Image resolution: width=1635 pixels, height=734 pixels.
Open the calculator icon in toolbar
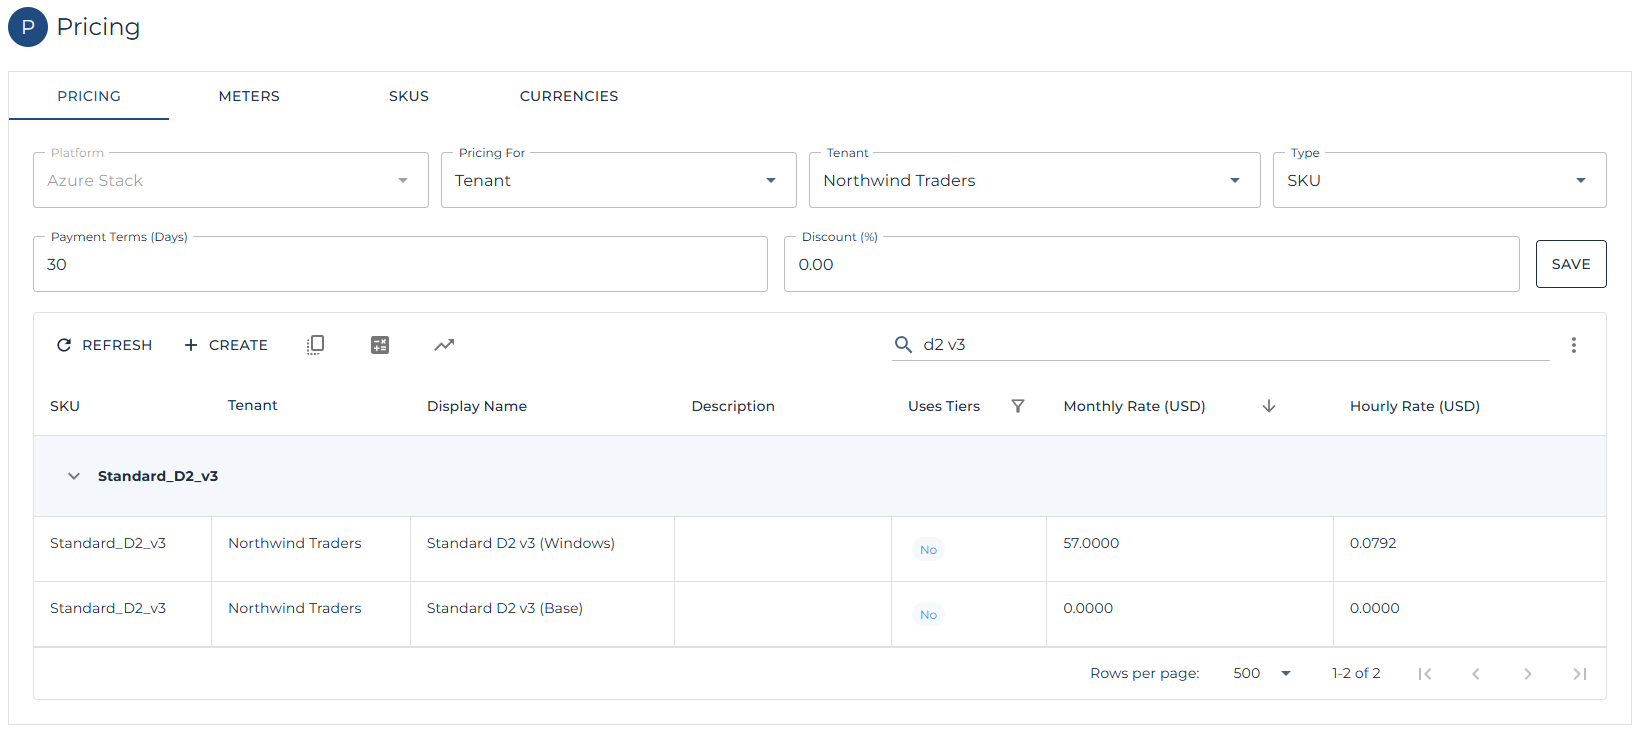[380, 345]
